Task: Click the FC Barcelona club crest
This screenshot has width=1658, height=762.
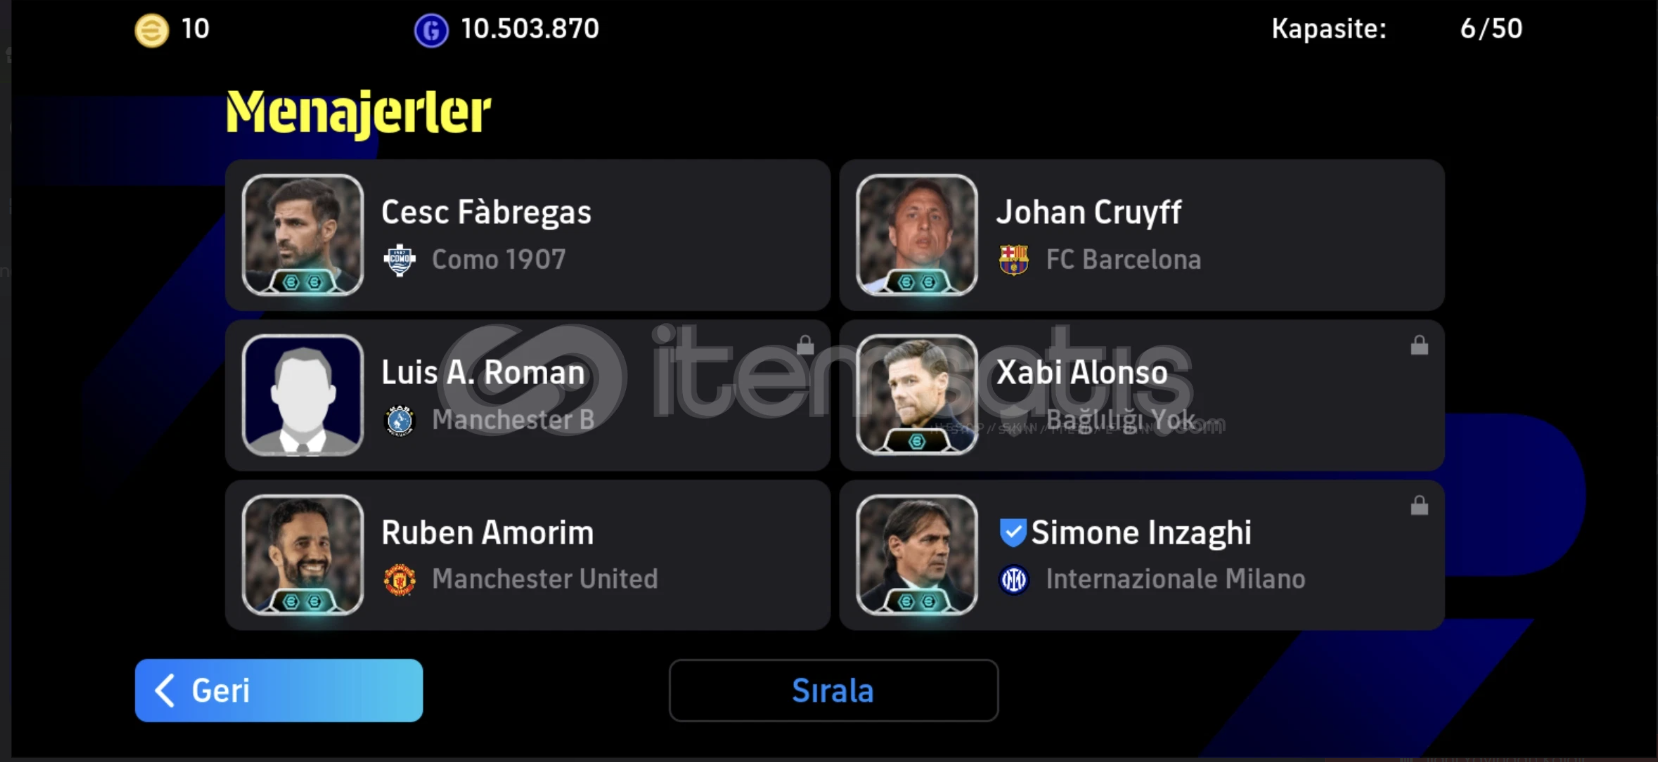Action: [x=1014, y=260]
